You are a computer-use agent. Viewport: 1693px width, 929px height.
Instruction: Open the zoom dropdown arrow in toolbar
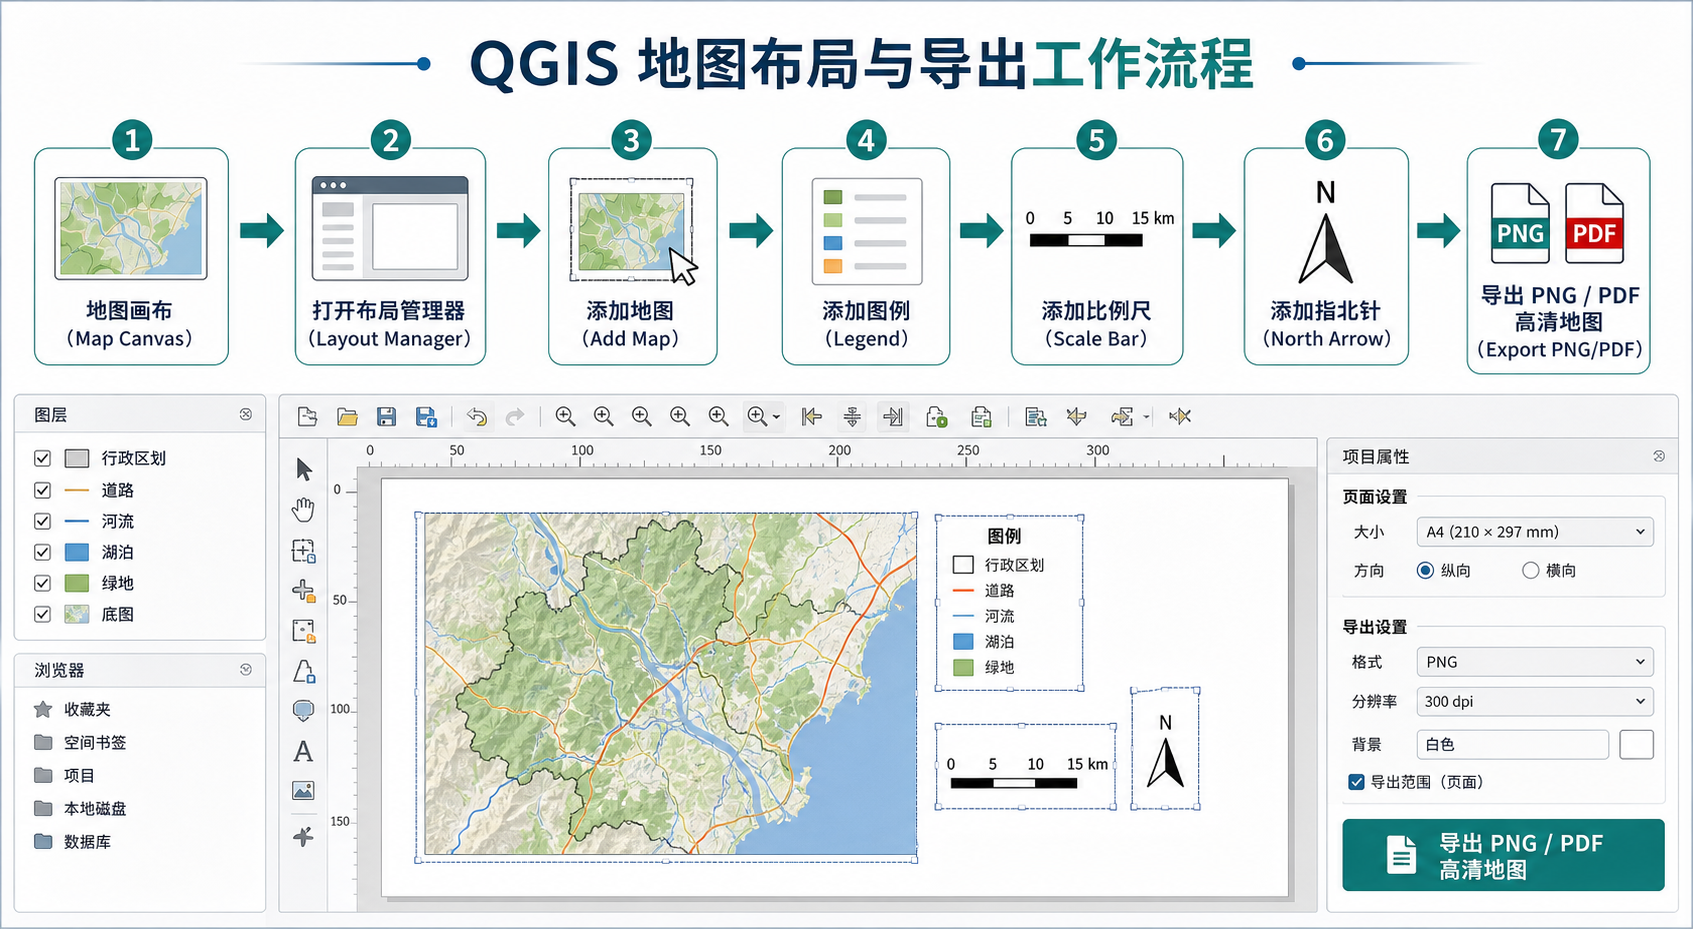[x=776, y=417]
